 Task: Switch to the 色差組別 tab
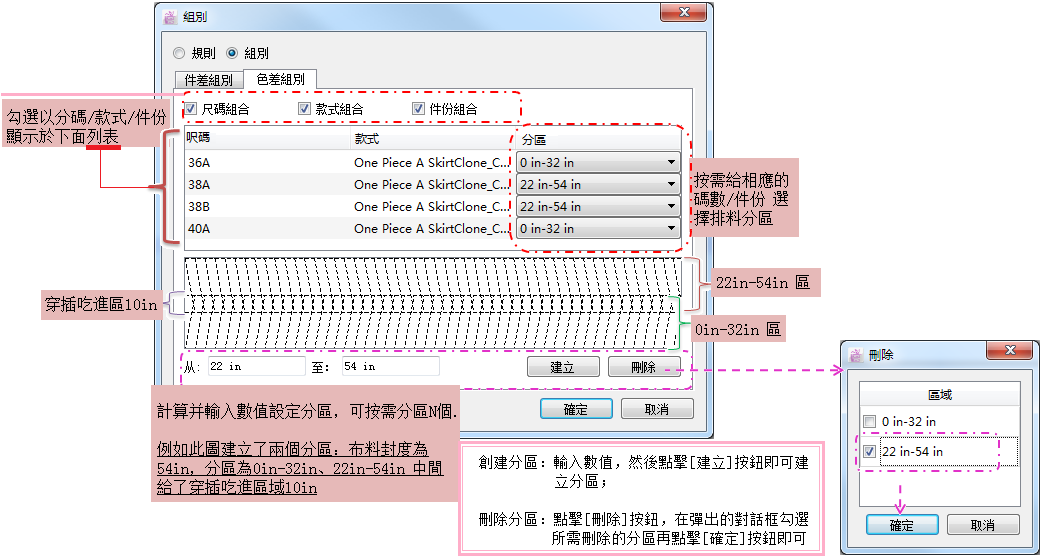280,79
